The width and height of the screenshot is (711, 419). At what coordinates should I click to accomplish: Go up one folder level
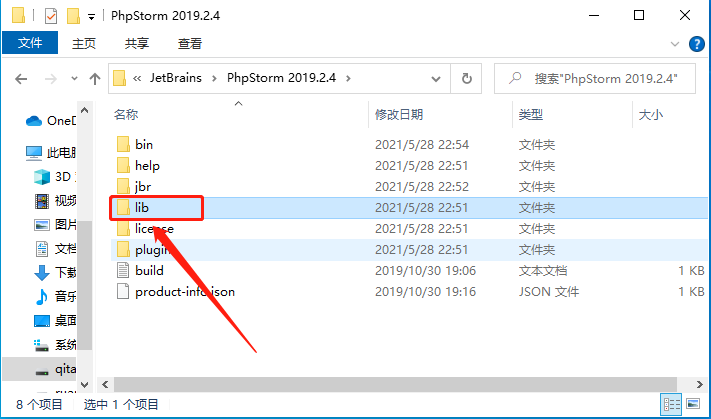[94, 79]
